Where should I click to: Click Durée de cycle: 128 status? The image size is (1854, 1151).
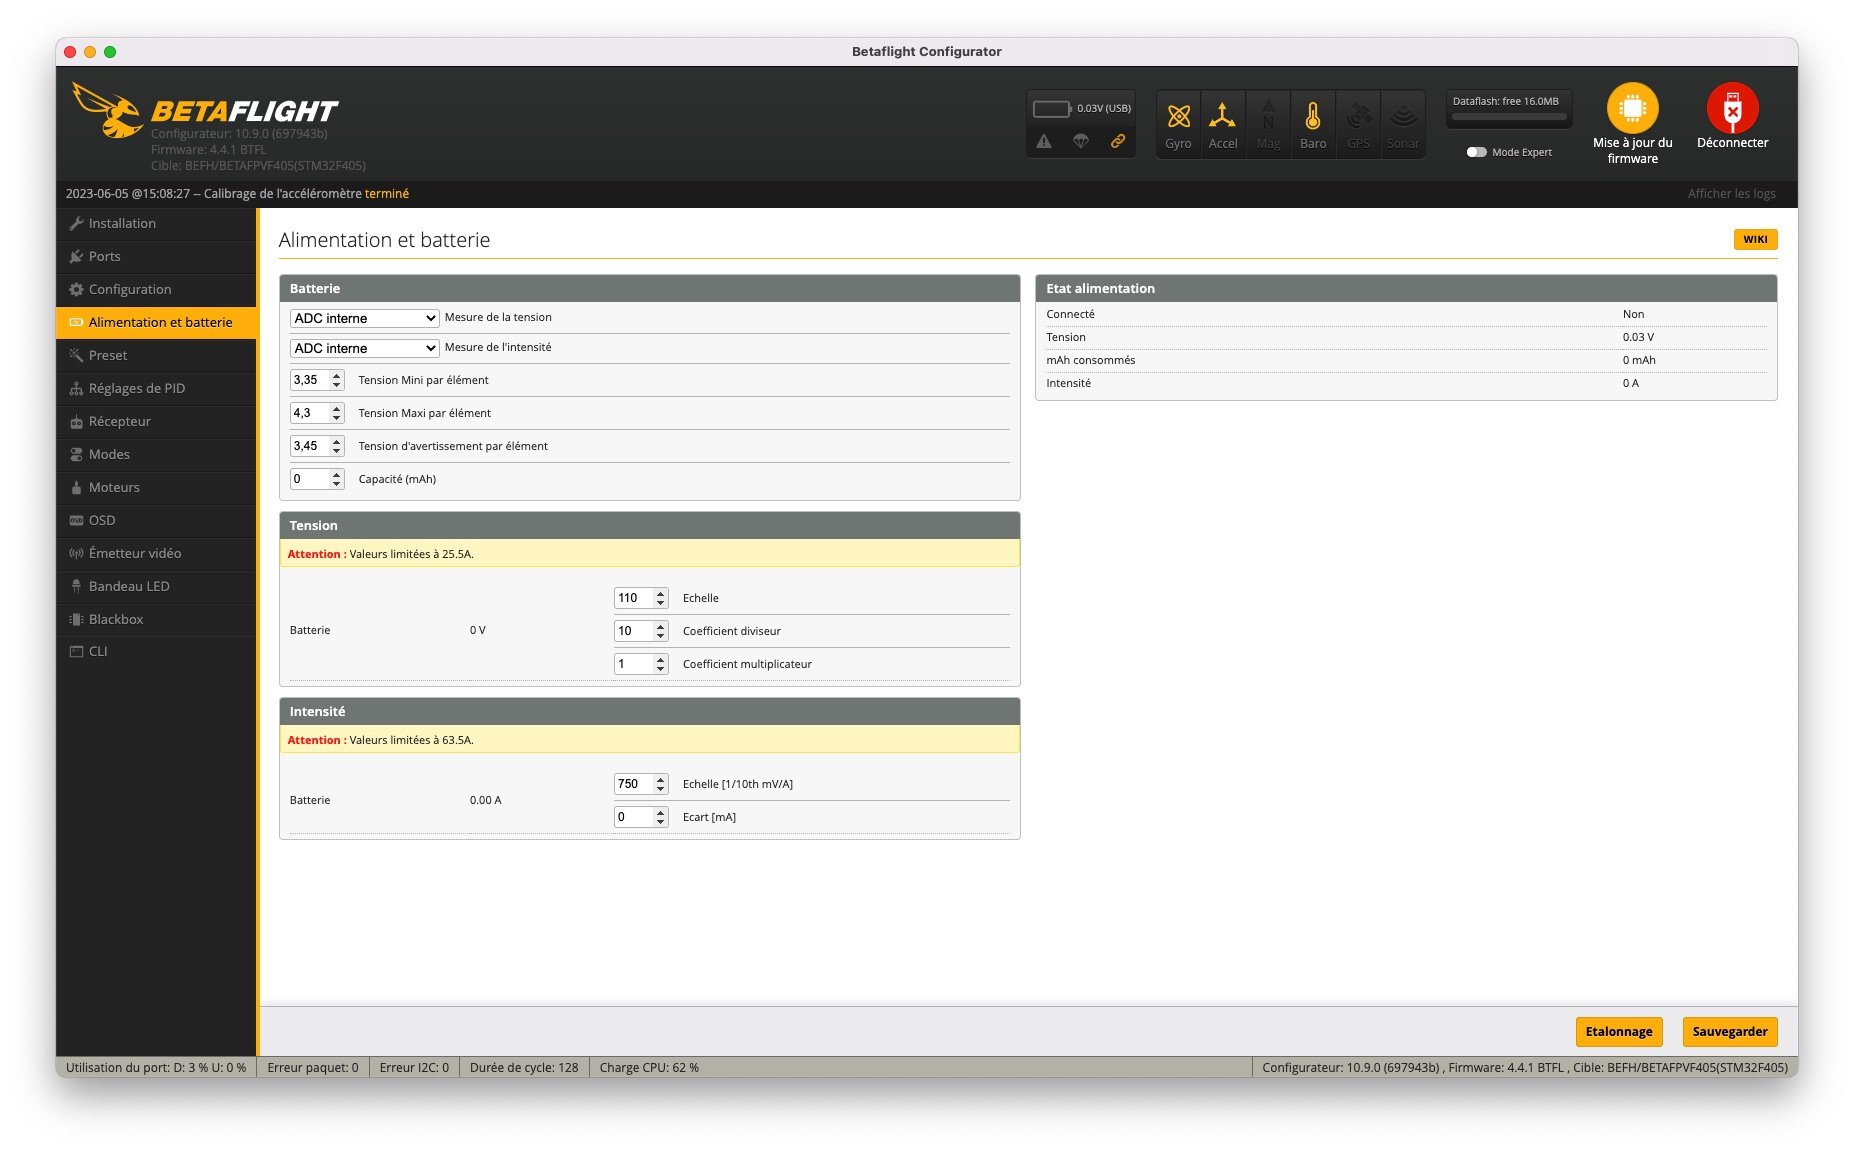(x=524, y=1067)
